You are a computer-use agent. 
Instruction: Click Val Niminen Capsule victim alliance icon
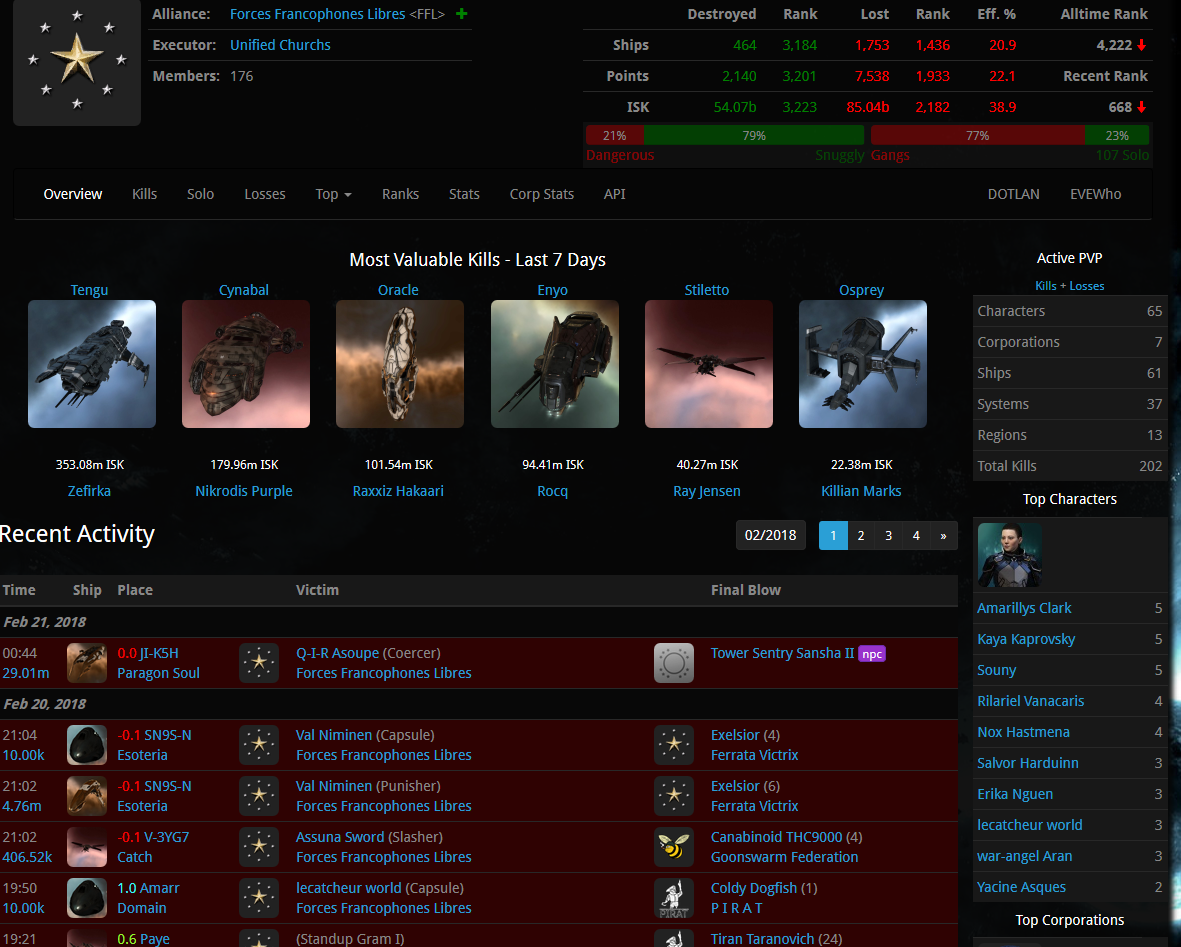coord(259,745)
